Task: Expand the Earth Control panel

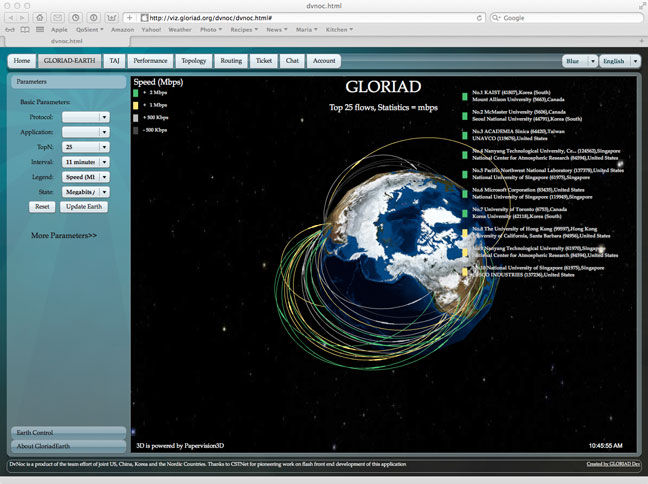Action: (x=68, y=432)
